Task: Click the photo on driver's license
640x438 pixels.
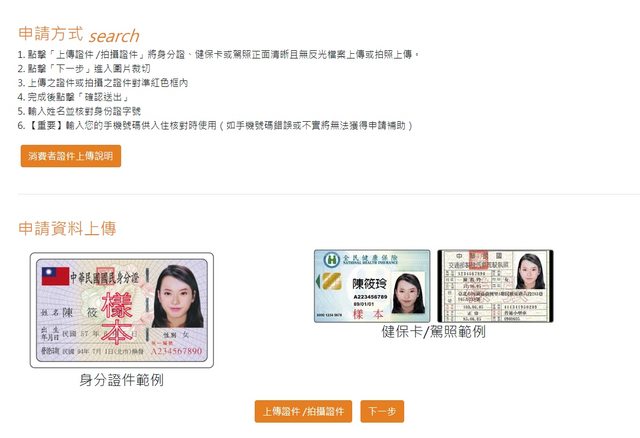Action: [530, 271]
